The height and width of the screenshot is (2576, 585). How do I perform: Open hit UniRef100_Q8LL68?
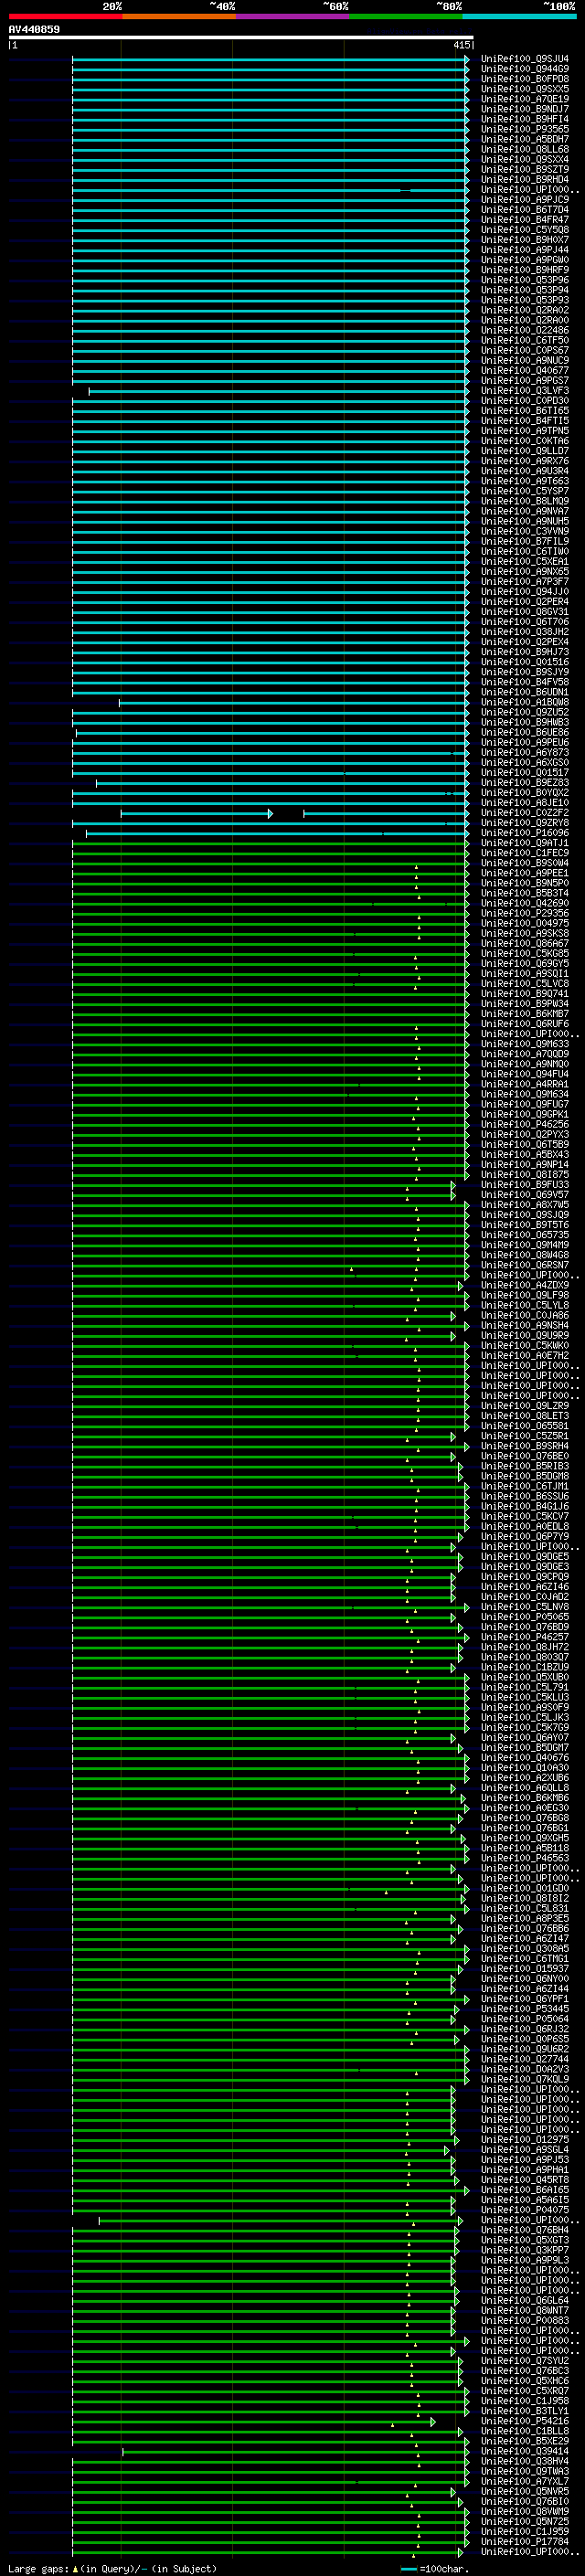click(525, 150)
